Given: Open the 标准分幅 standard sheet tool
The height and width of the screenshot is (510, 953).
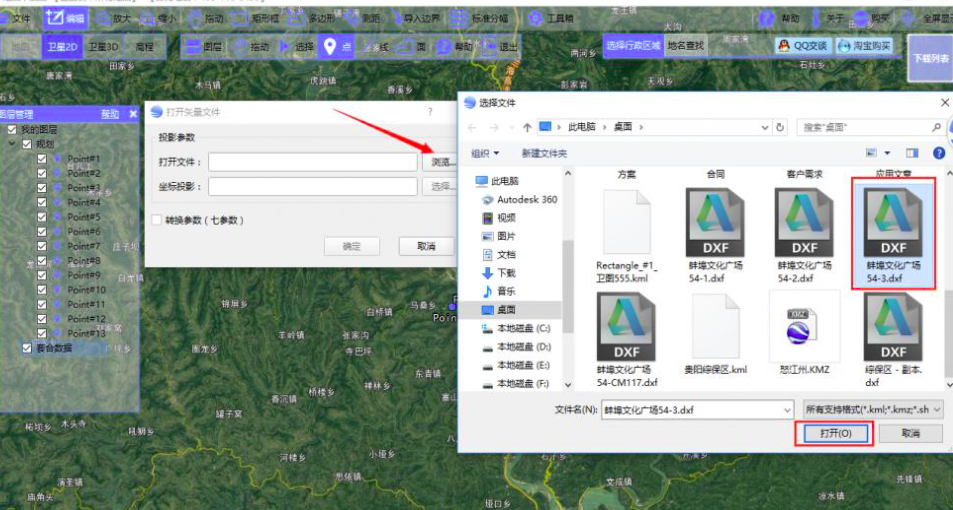Looking at the screenshot, I should [x=480, y=19].
